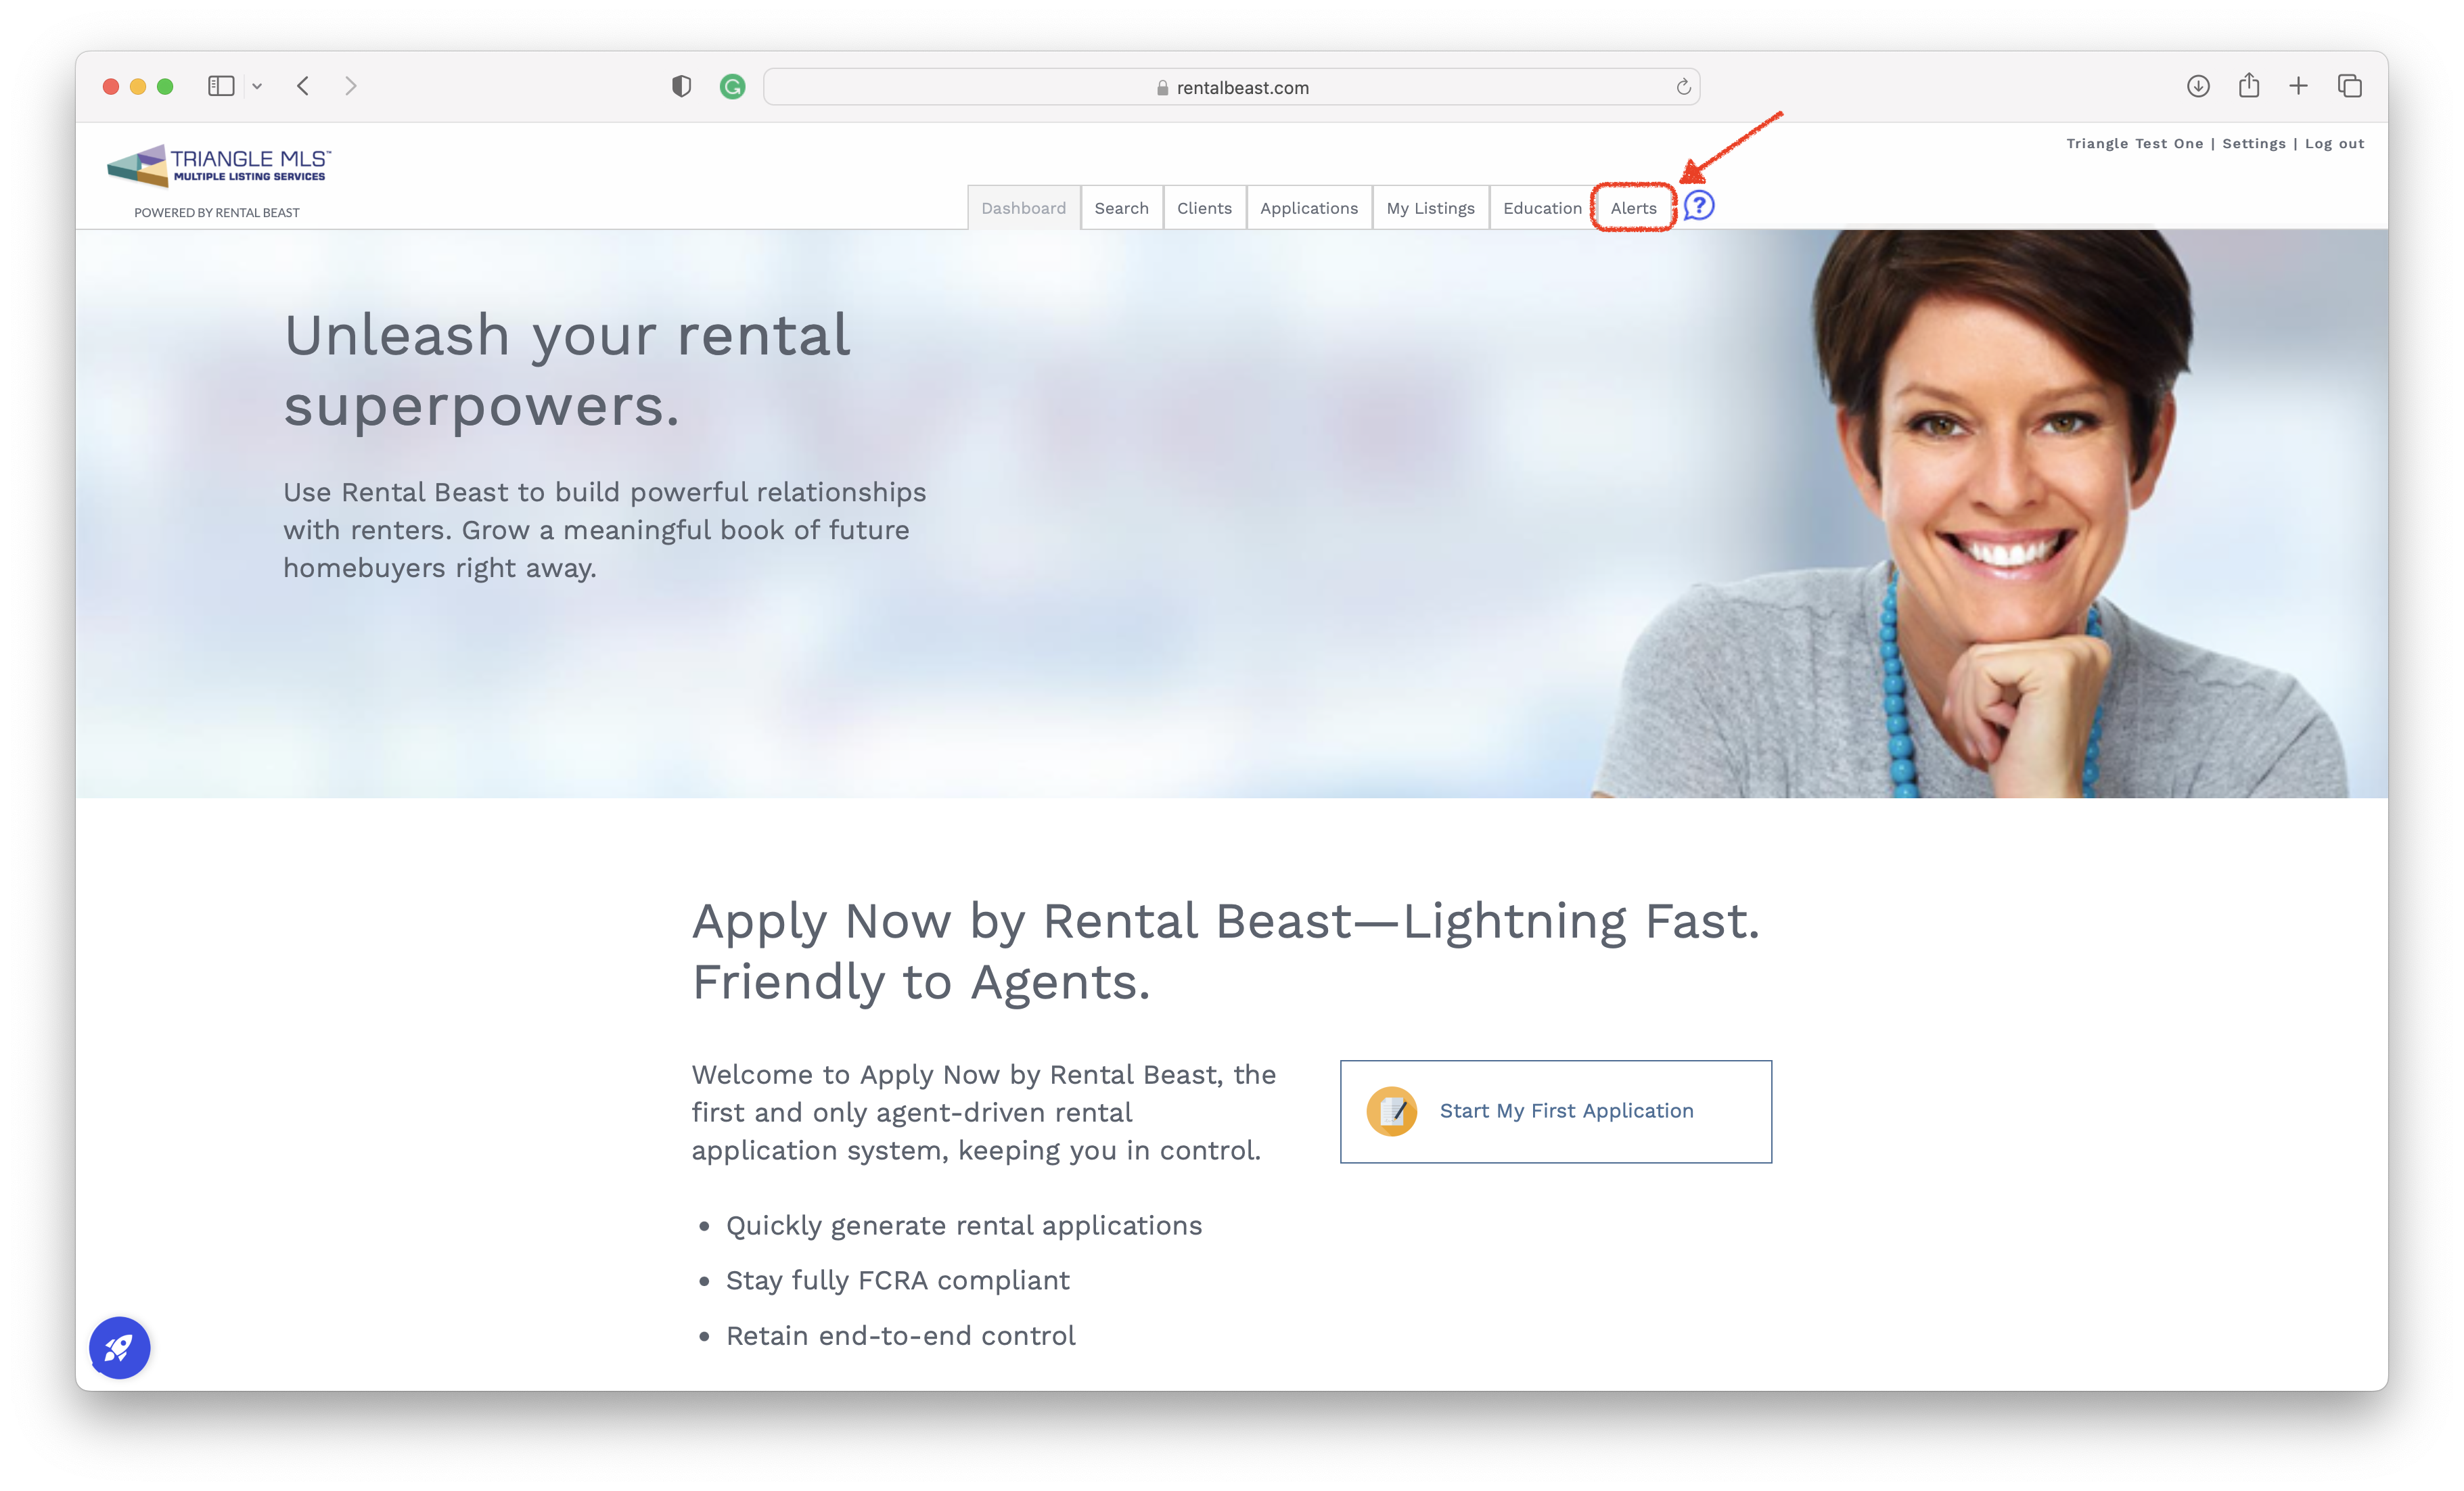2464x1491 pixels.
Task: Toggle the Safari sidebar icon
Action: tap(221, 86)
